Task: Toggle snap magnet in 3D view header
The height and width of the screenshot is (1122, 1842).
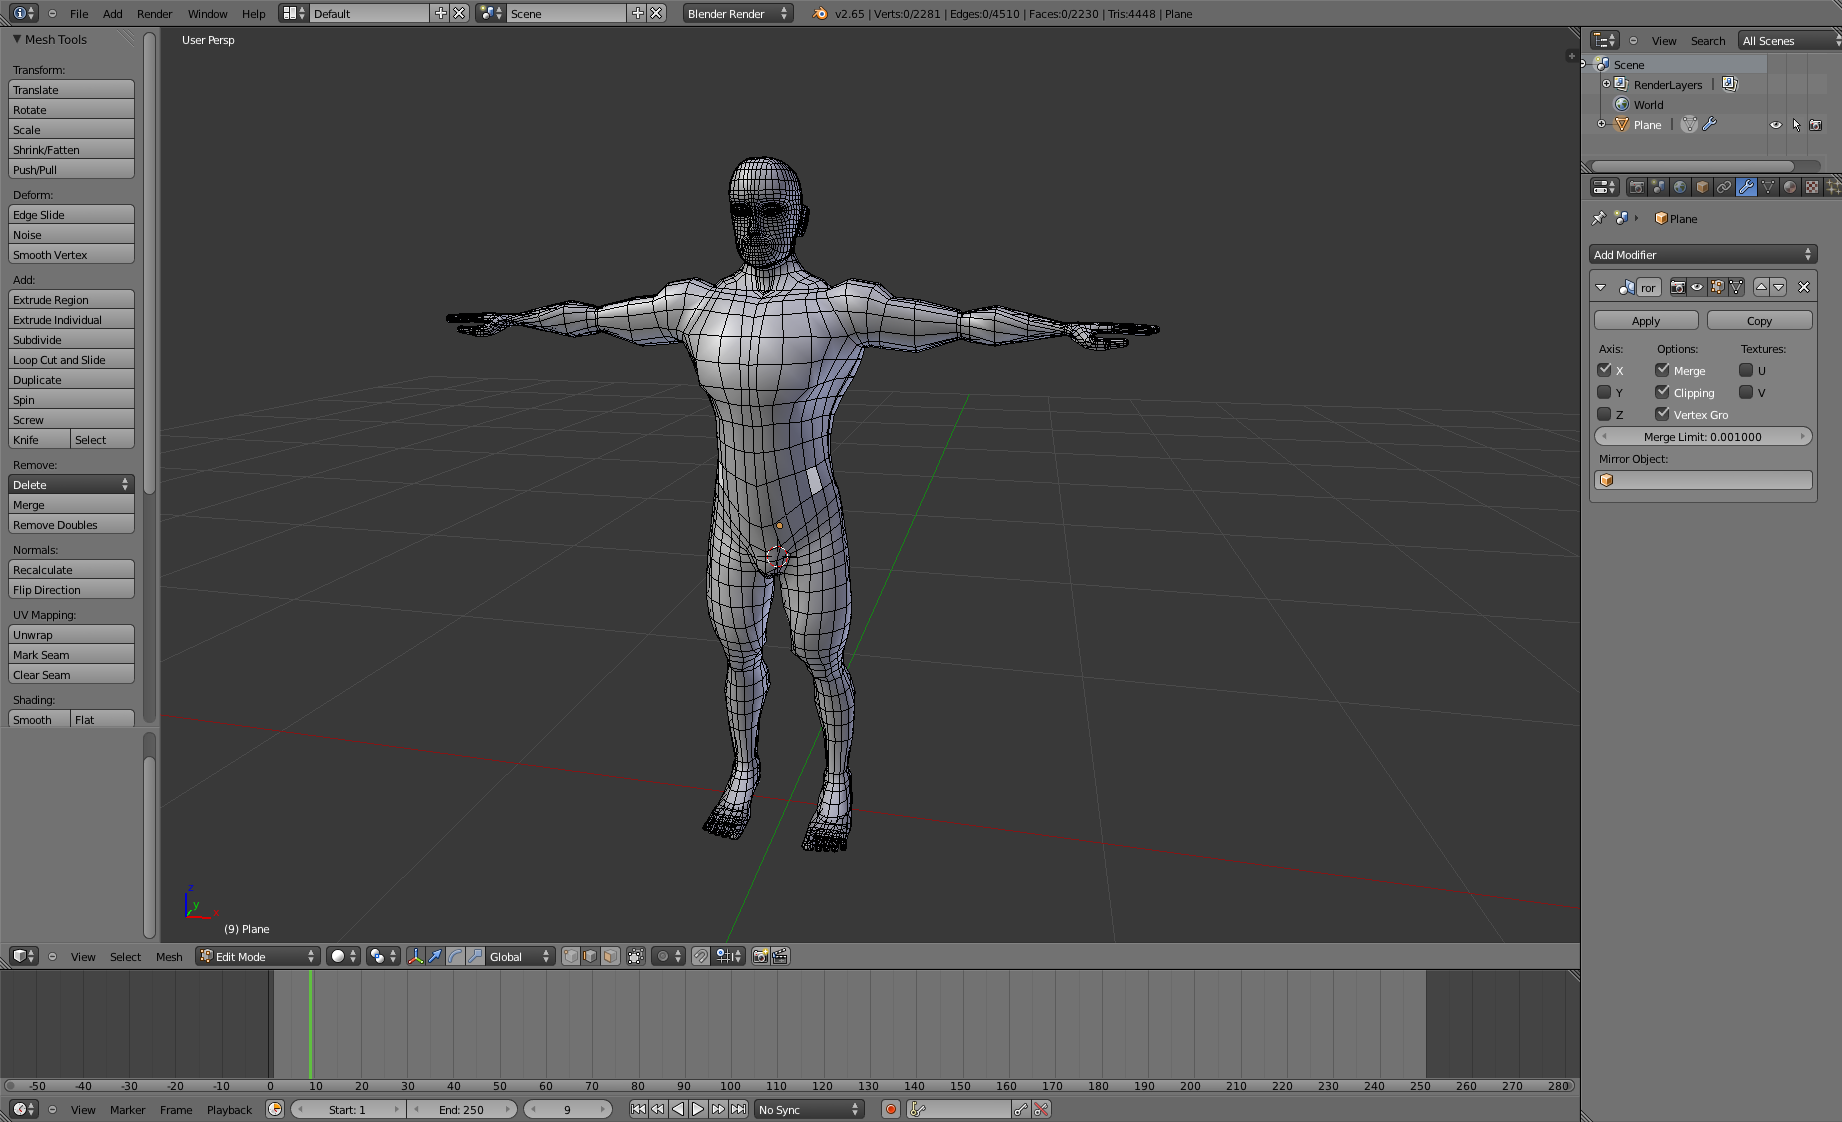Action: pyautogui.click(x=701, y=956)
